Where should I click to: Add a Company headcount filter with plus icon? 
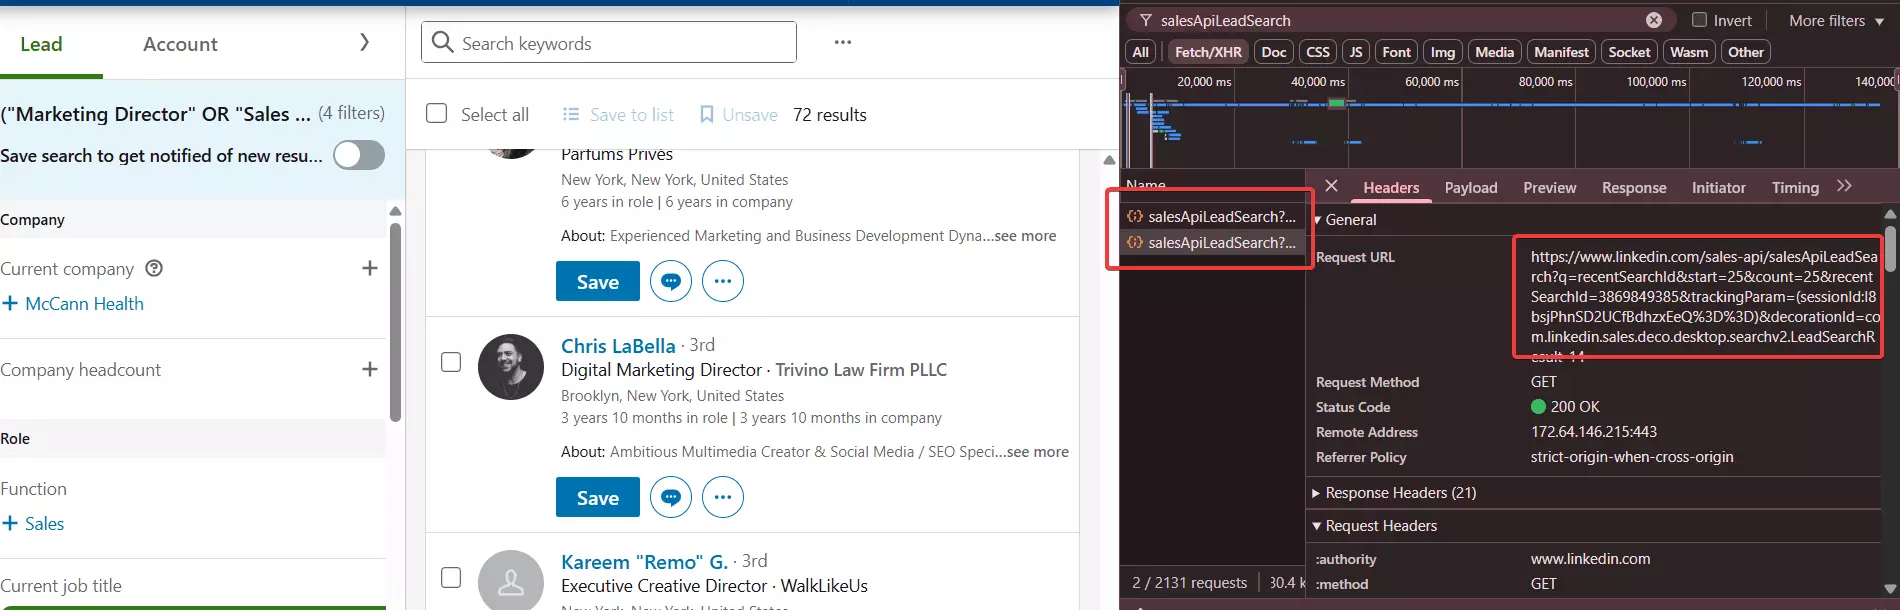click(370, 369)
